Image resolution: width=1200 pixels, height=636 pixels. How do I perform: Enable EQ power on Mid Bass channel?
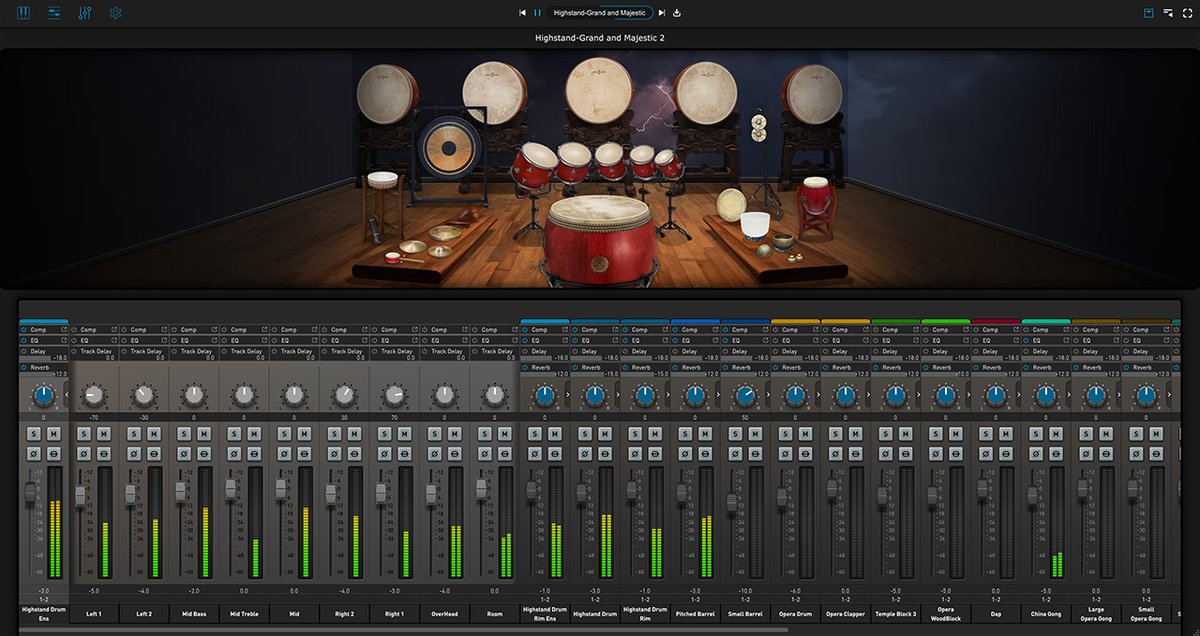(x=173, y=340)
